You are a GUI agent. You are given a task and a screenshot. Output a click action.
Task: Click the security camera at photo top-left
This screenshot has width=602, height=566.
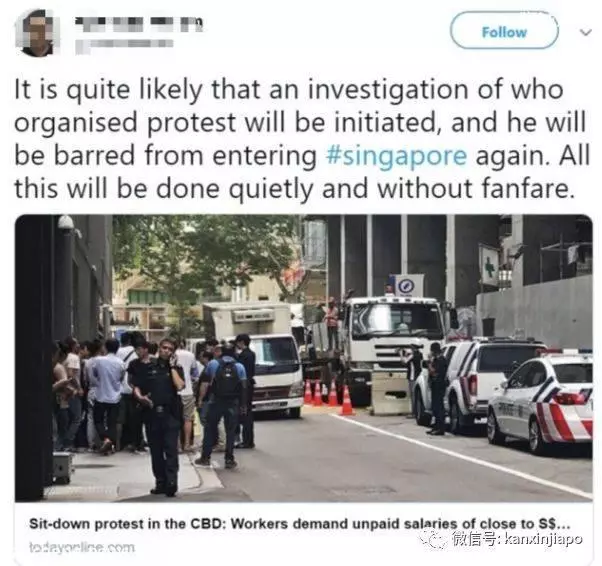[67, 225]
